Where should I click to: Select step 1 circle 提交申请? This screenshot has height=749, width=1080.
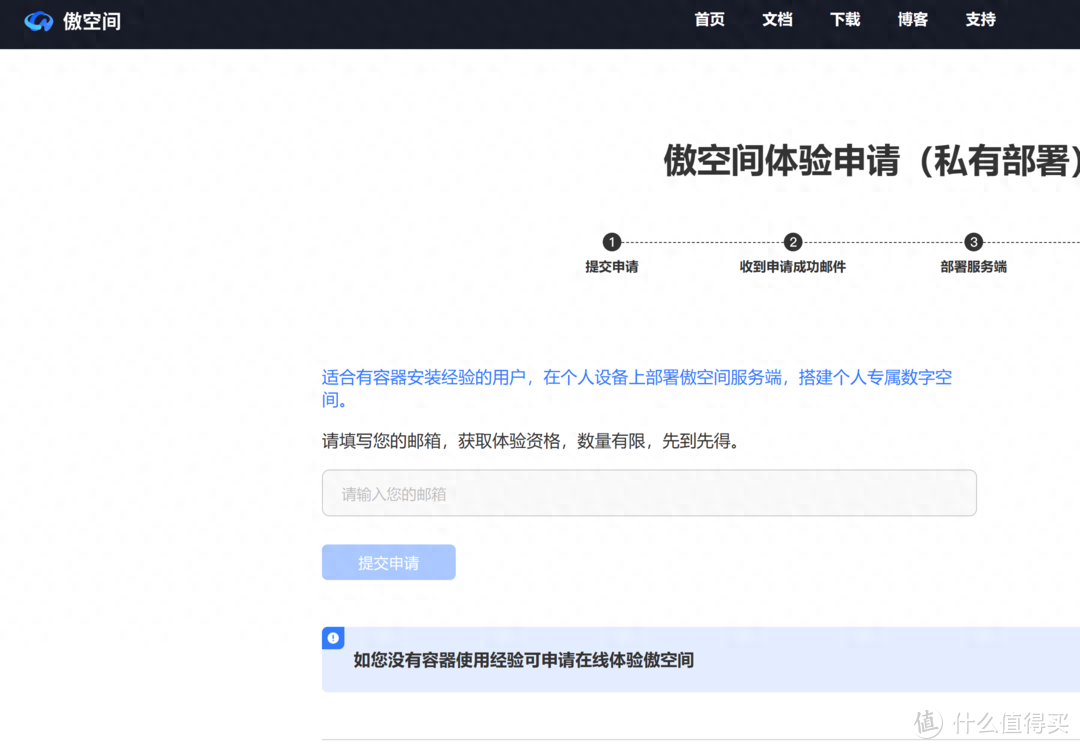(612, 242)
